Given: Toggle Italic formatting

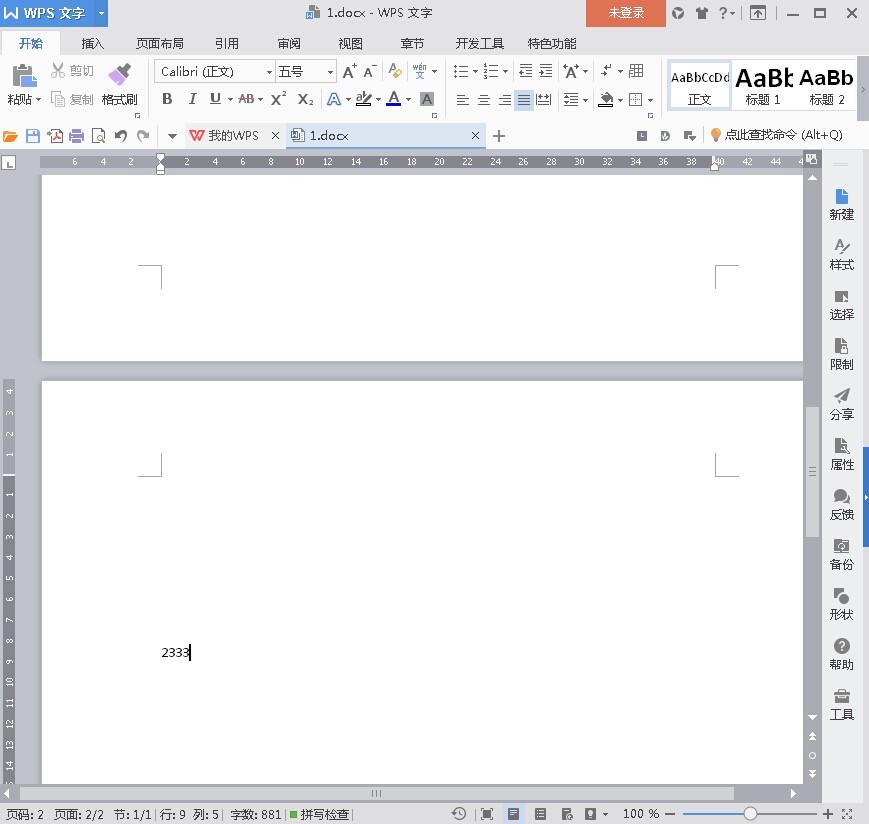Looking at the screenshot, I should coord(191,99).
